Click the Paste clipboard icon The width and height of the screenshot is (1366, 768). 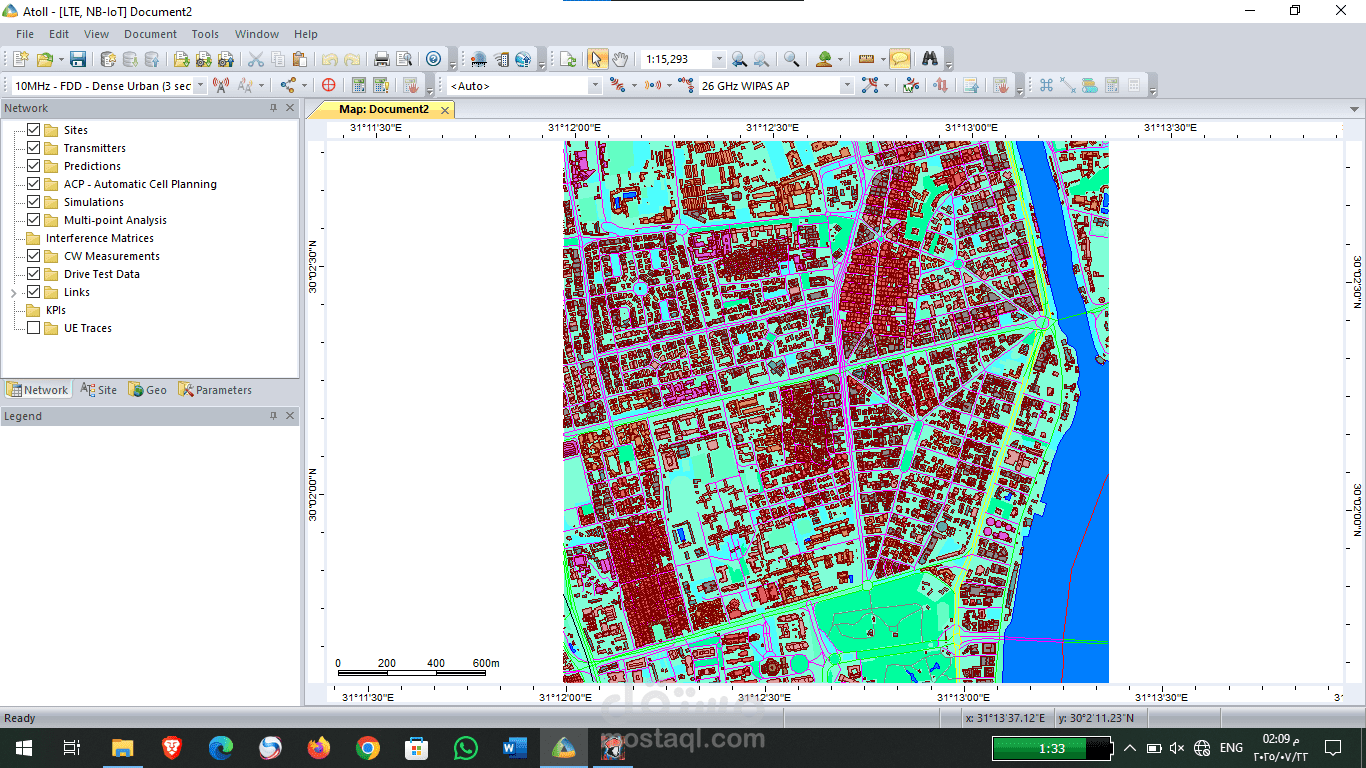coord(300,59)
